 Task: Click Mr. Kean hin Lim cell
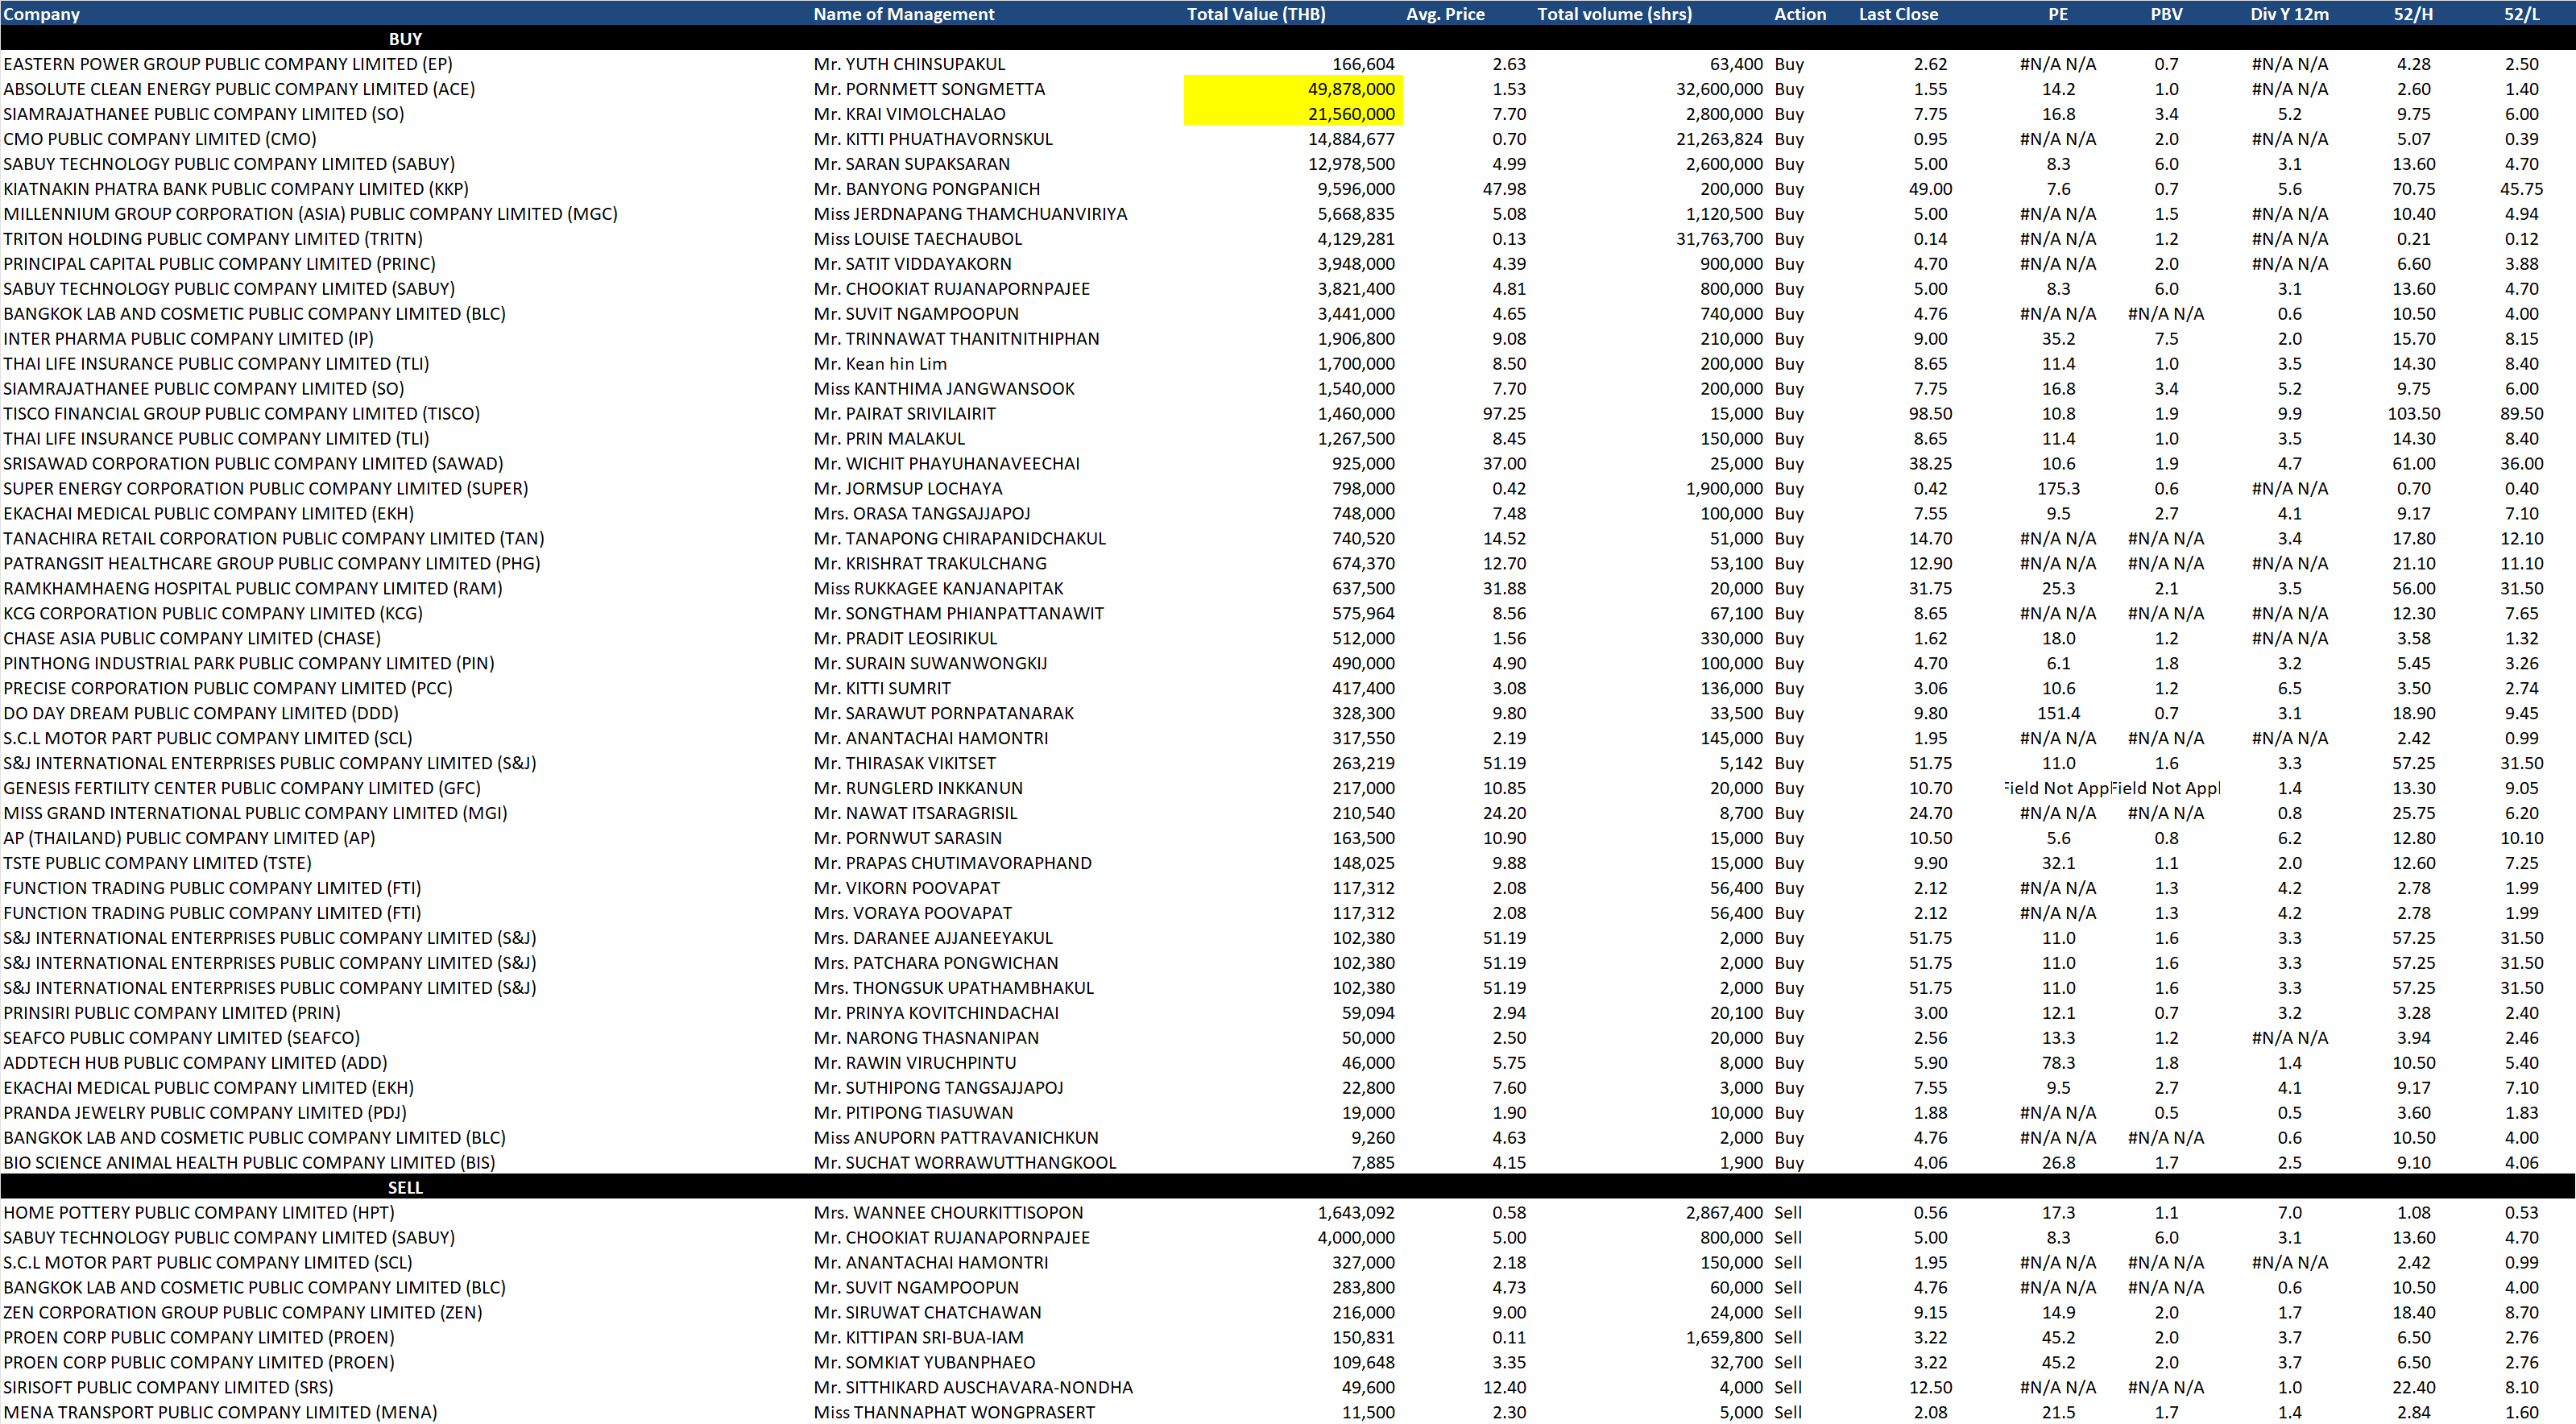(880, 364)
